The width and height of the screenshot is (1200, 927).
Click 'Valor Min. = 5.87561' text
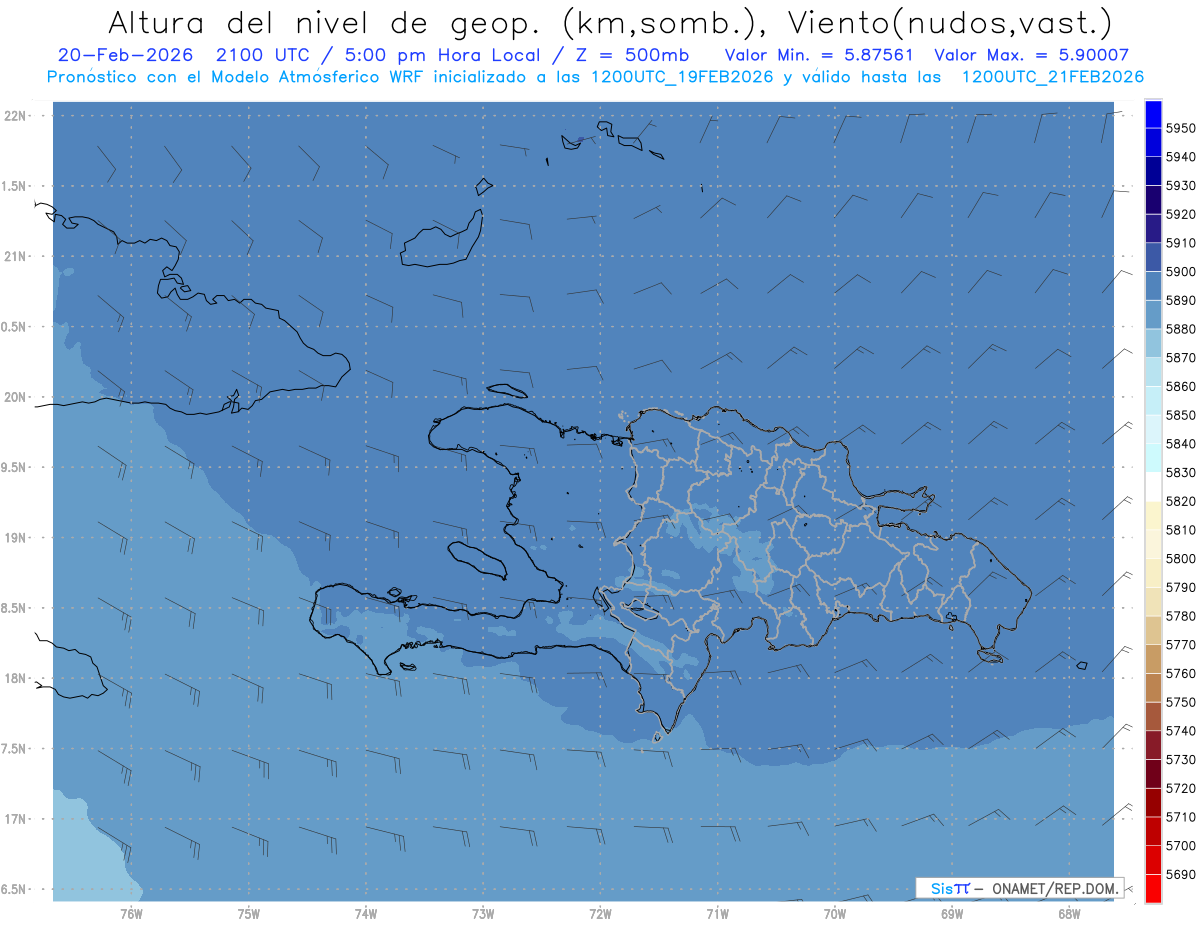(819, 56)
